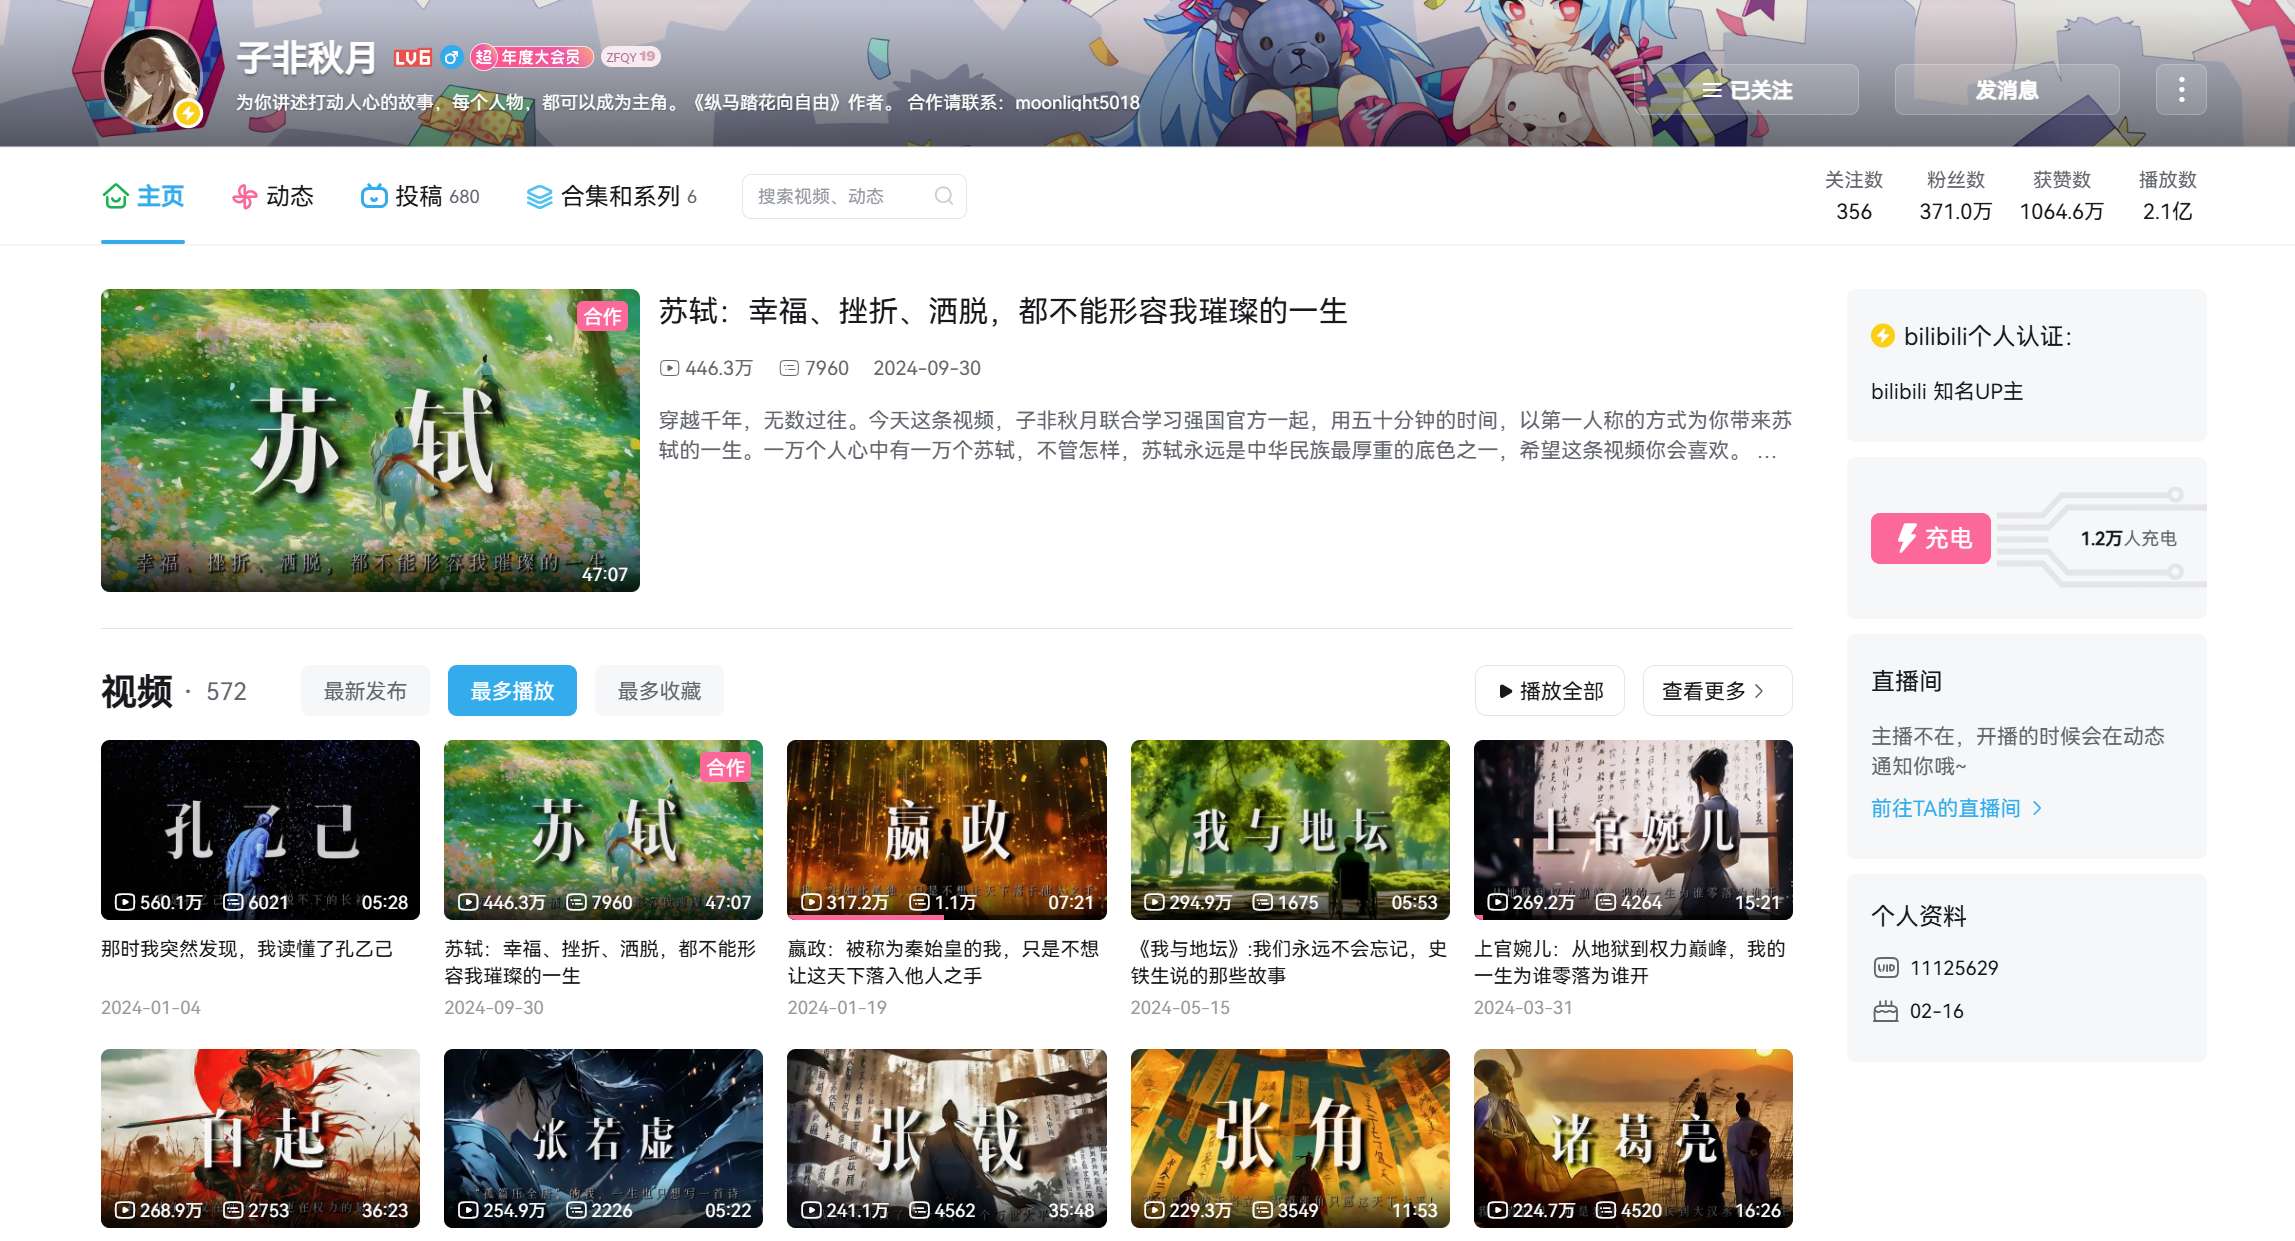Open the 孔乙己 video thumbnail
The image size is (2295, 1241).
[260, 829]
